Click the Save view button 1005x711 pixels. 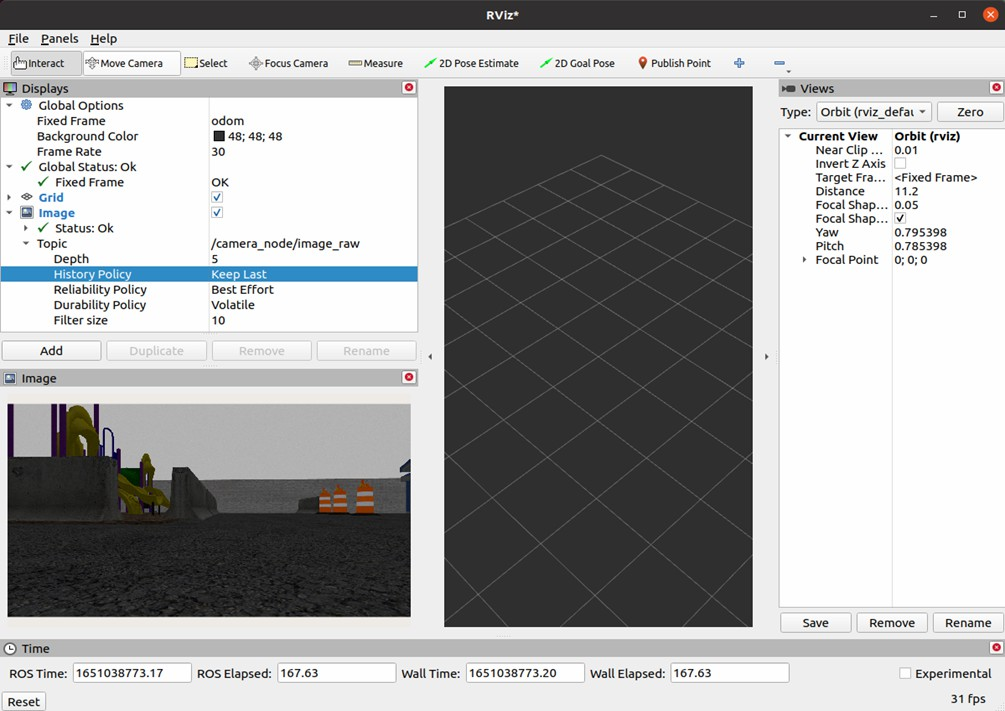click(x=815, y=623)
